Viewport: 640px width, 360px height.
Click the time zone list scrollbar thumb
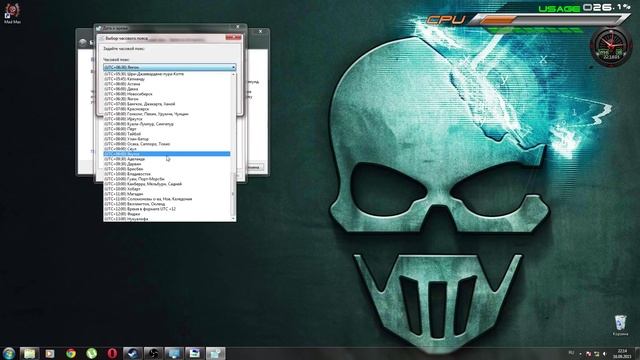[x=233, y=194]
